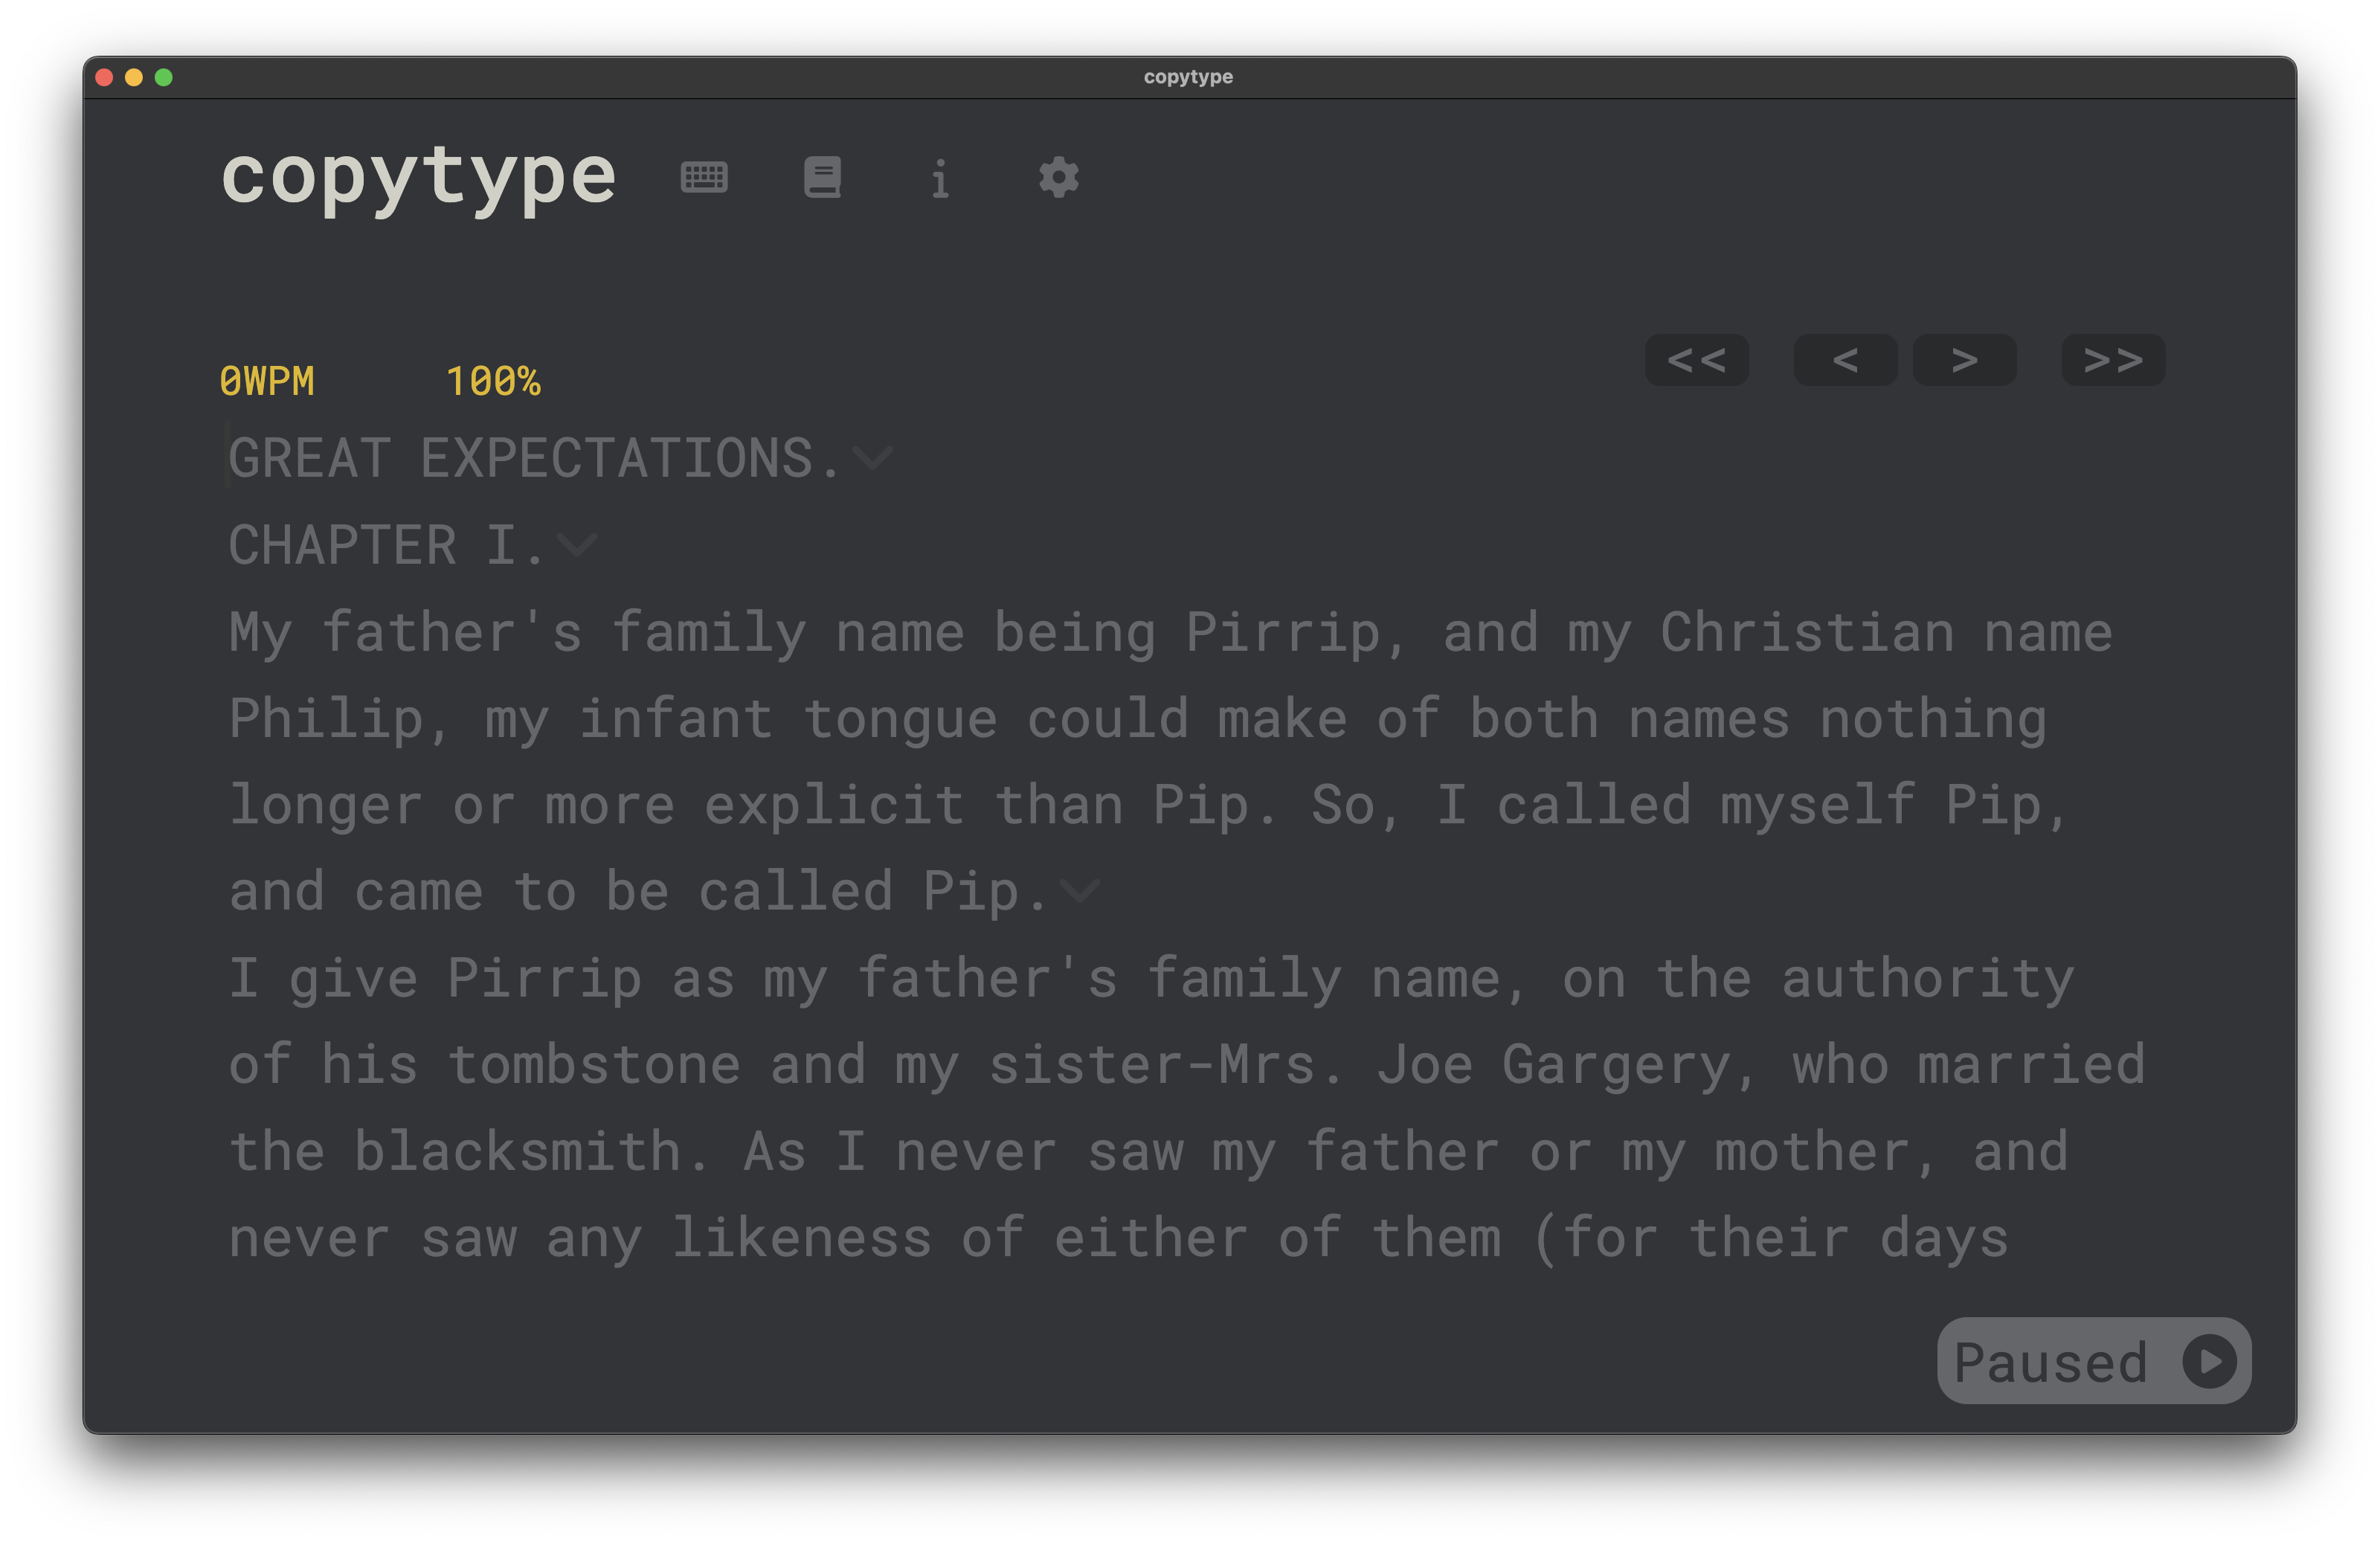Click the 100% accuracy indicator
The image size is (2380, 1544).
493,381
